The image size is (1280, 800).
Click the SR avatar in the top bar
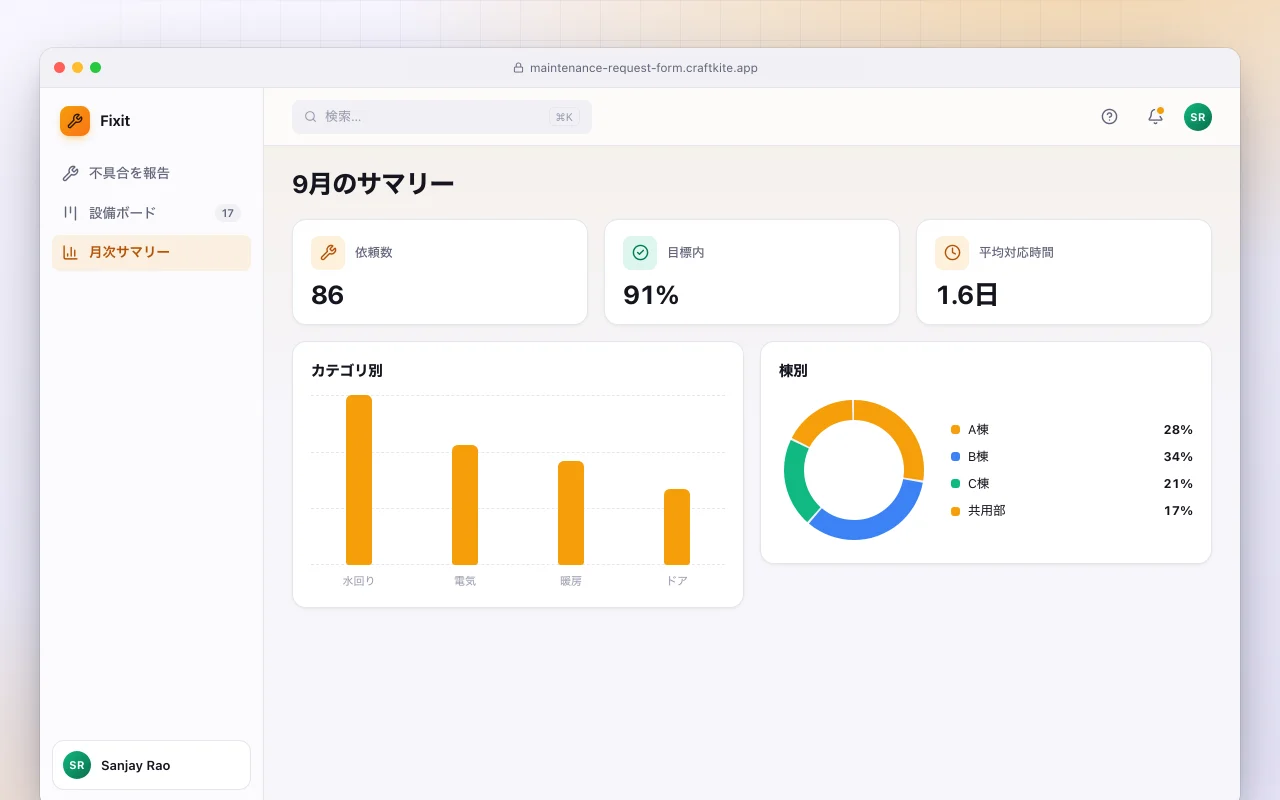pos(1198,117)
